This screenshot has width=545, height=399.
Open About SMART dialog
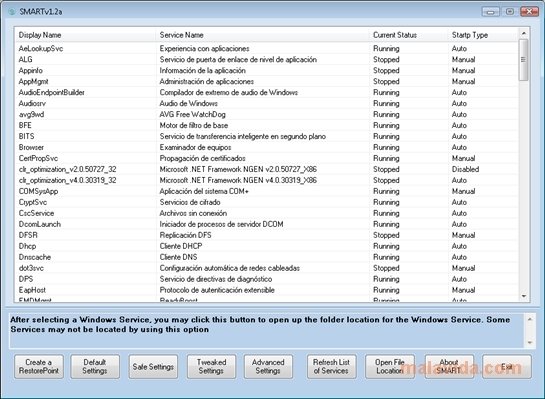pyautogui.click(x=449, y=366)
